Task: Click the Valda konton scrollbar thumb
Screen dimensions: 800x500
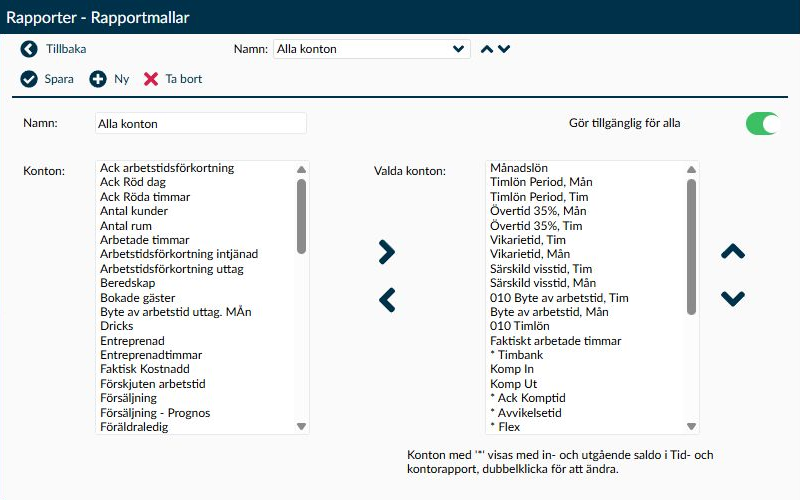Action: click(x=691, y=246)
